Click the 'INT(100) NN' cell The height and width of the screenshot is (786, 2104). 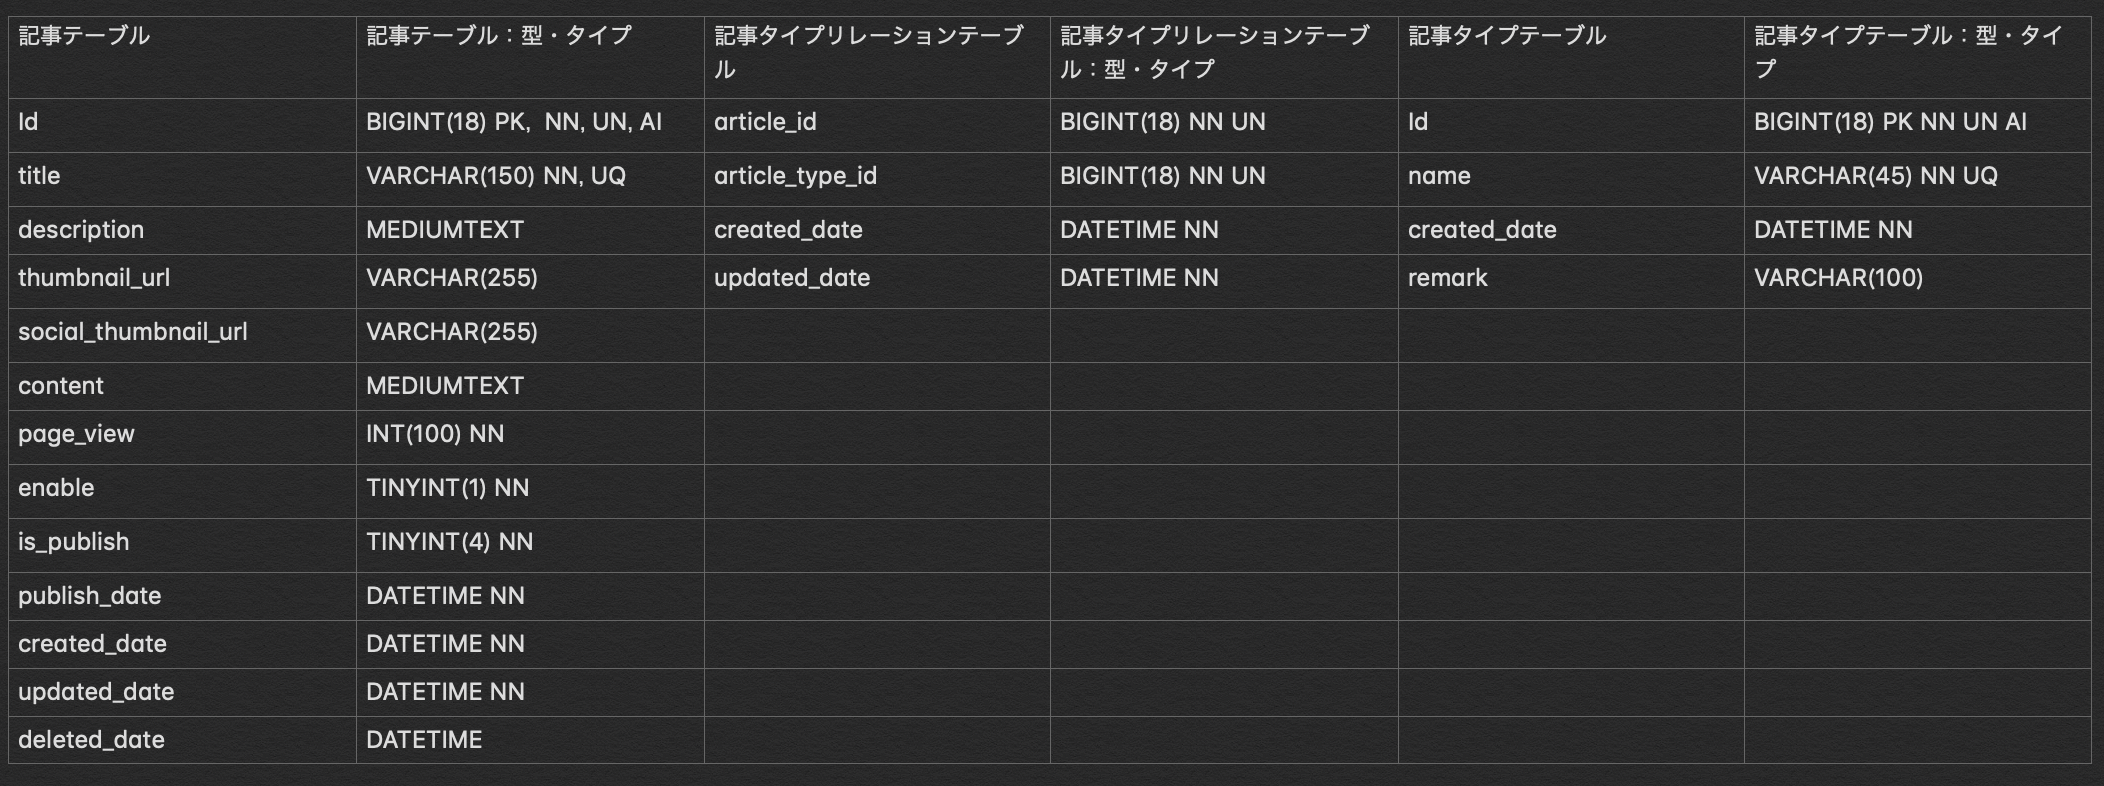(x=530, y=437)
